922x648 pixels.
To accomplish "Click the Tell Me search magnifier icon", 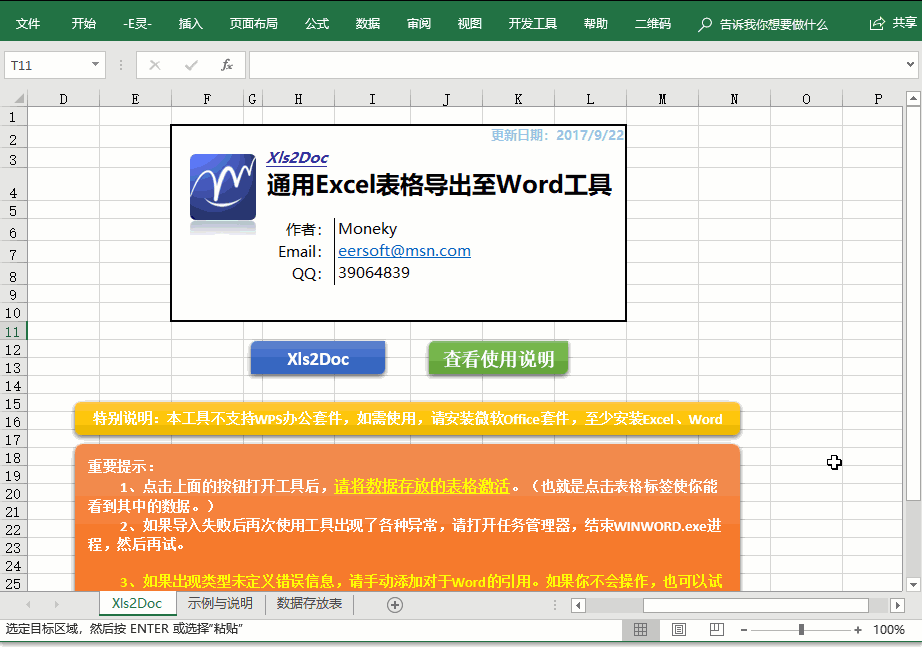I will coord(704,24).
